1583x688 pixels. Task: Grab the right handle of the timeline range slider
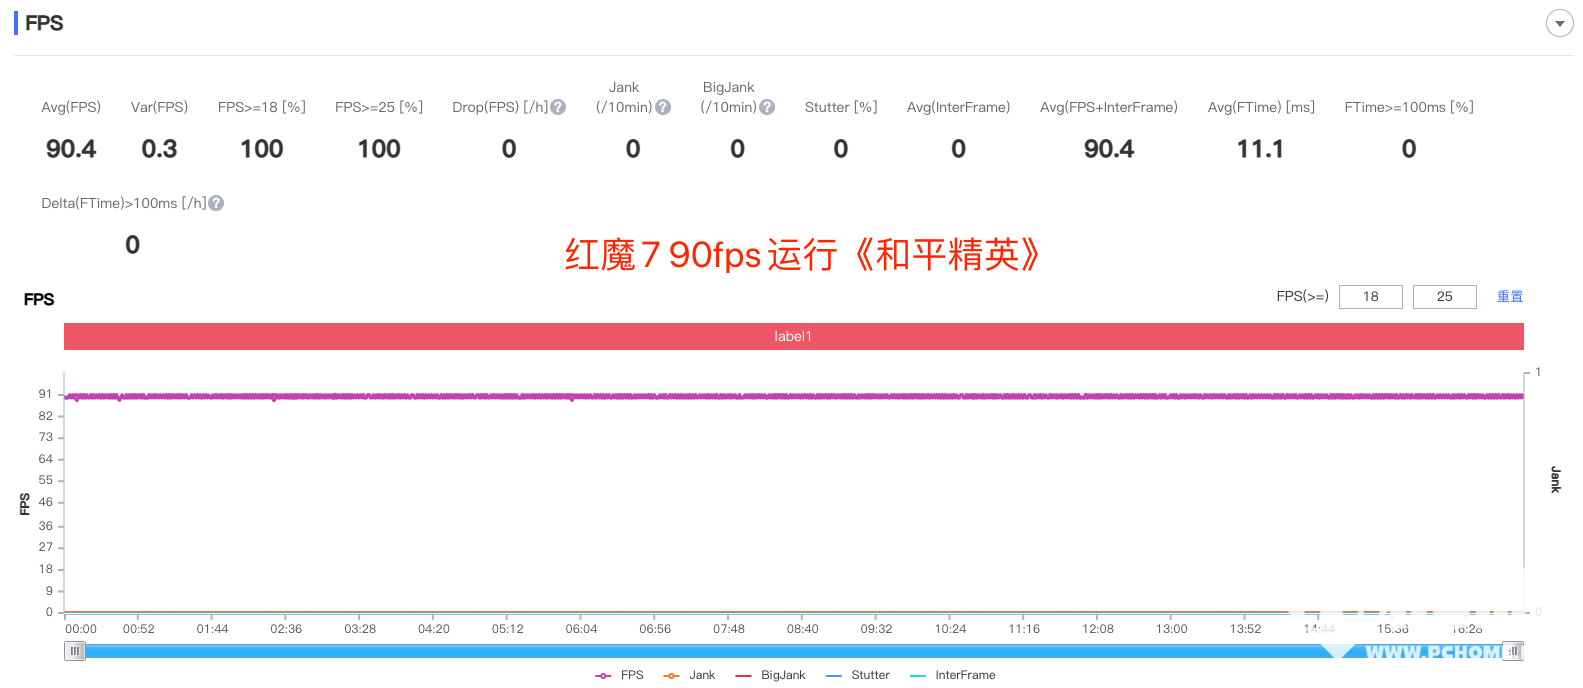1513,651
